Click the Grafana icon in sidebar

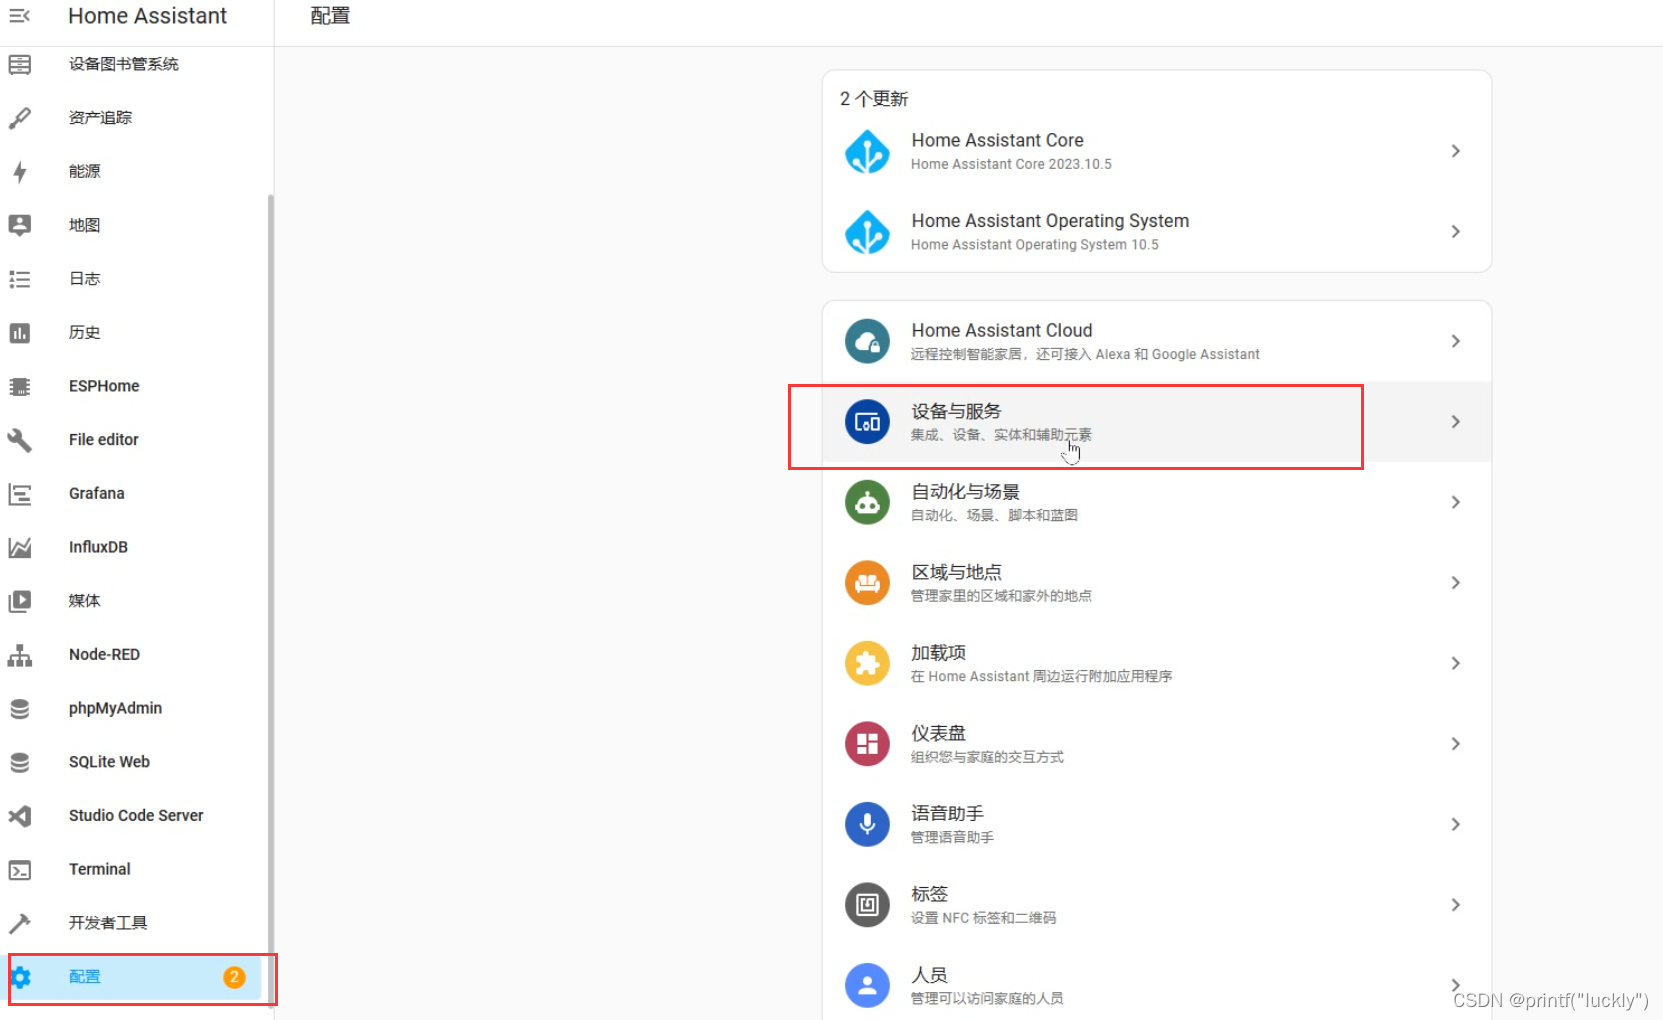[x=20, y=494]
